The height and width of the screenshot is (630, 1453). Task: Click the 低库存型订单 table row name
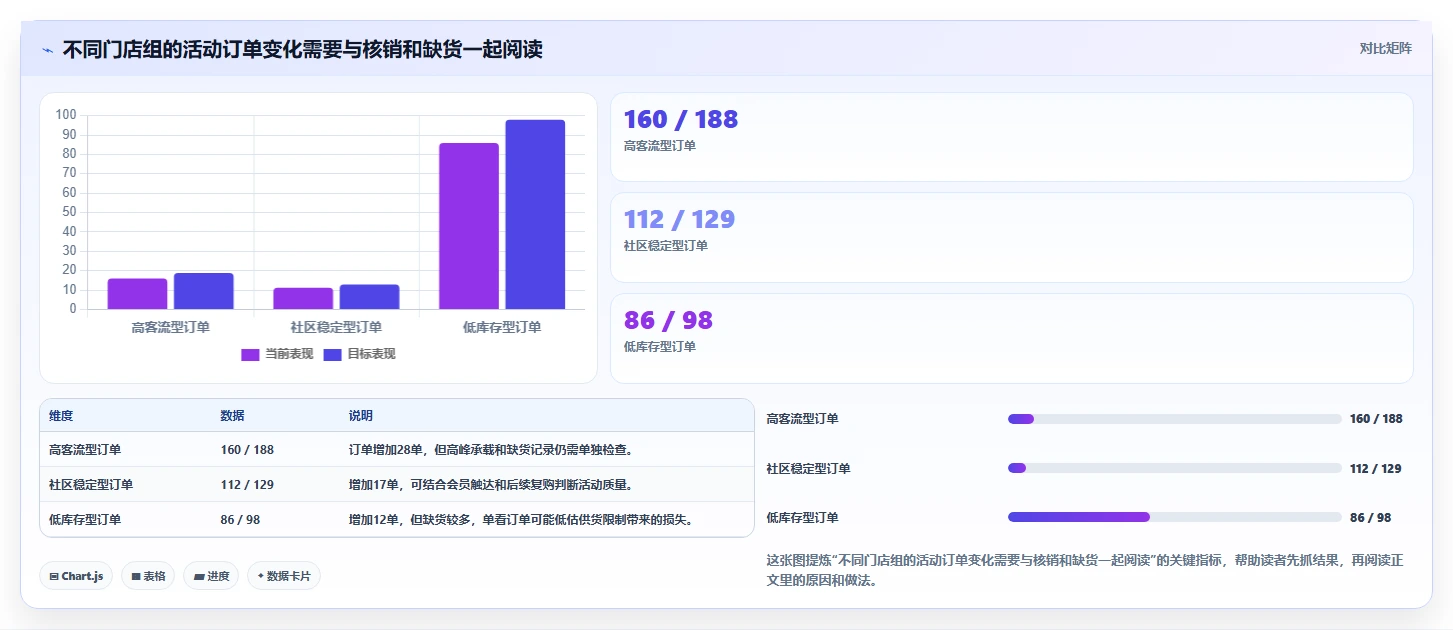click(85, 520)
